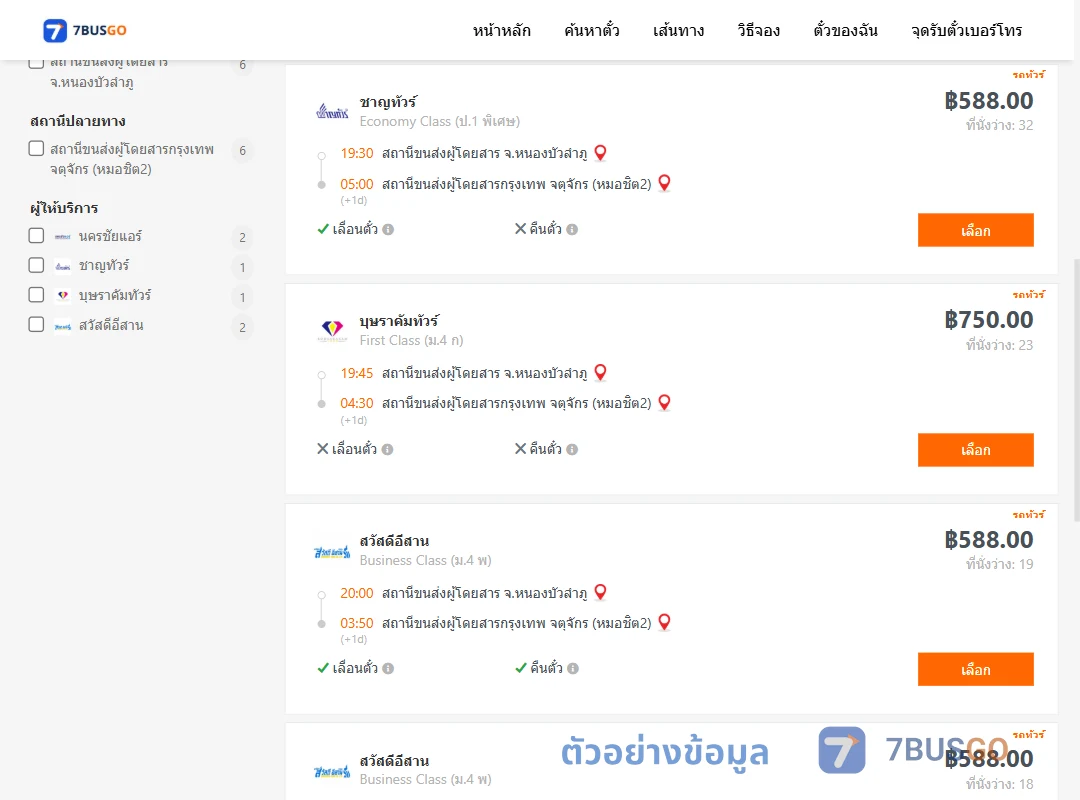Open map pin for 19:30 departure station
This screenshot has width=1080, height=800.
(x=601, y=152)
